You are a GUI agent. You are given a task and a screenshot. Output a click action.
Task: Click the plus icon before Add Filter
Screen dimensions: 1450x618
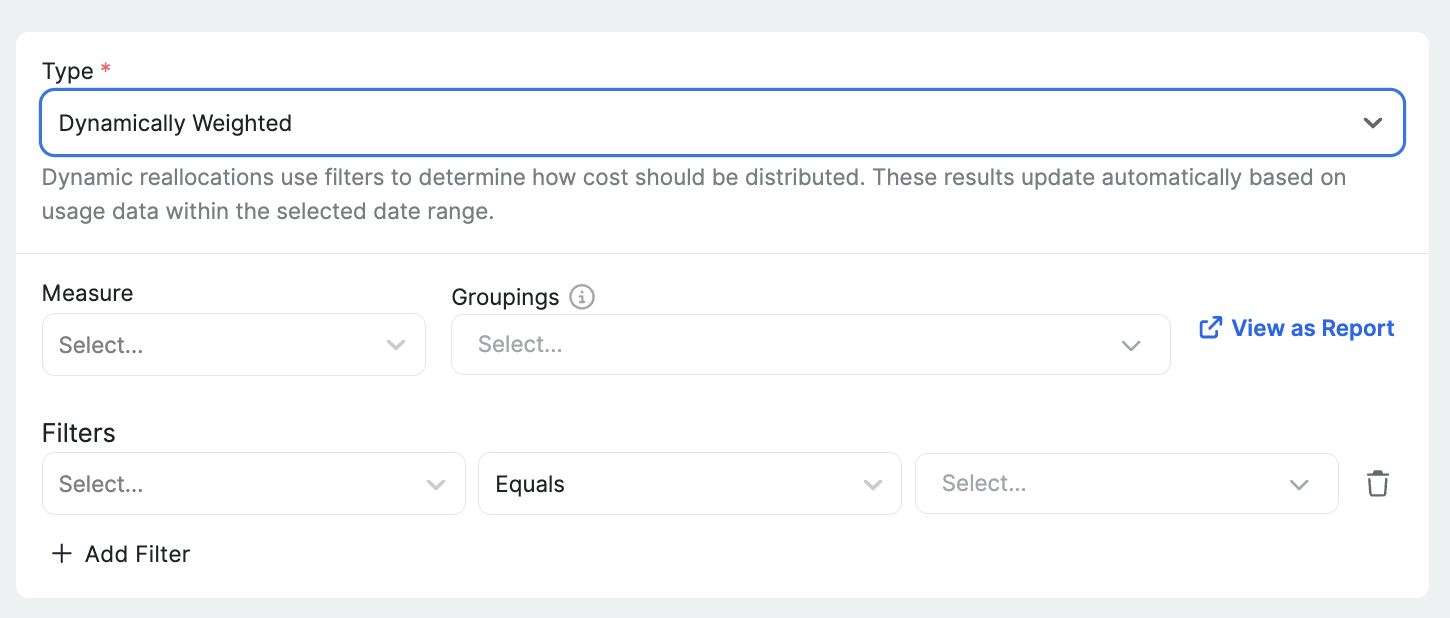coord(62,554)
